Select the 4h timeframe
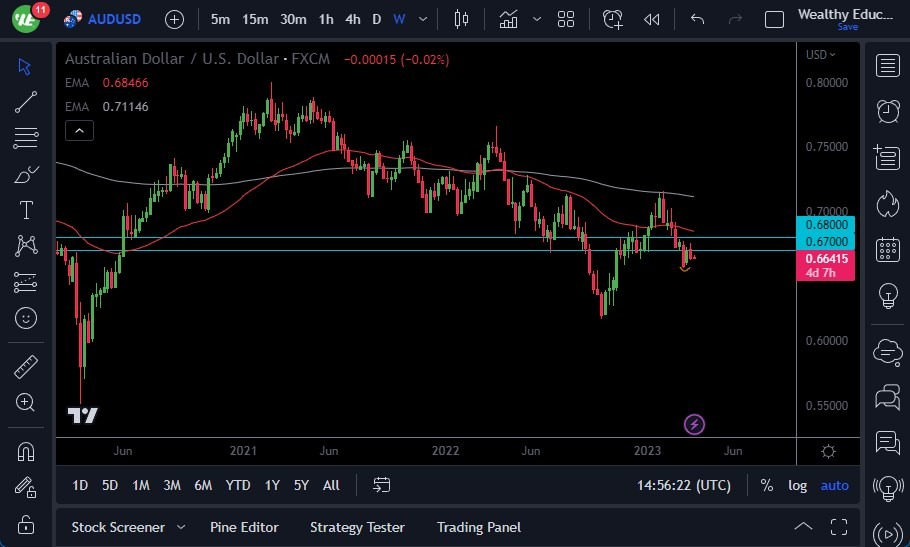 352,19
